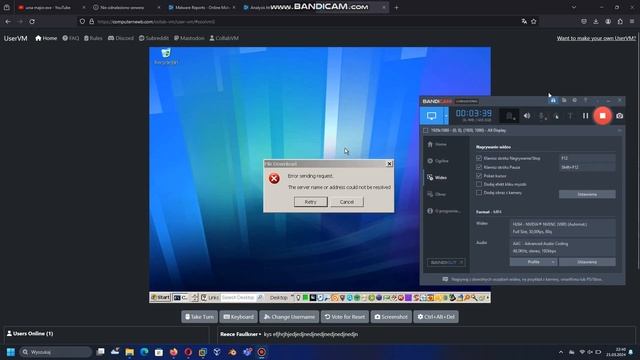Screen dimensions: 640x360
Task: Click the translate page icon in the address bar
Action: pos(524,21)
